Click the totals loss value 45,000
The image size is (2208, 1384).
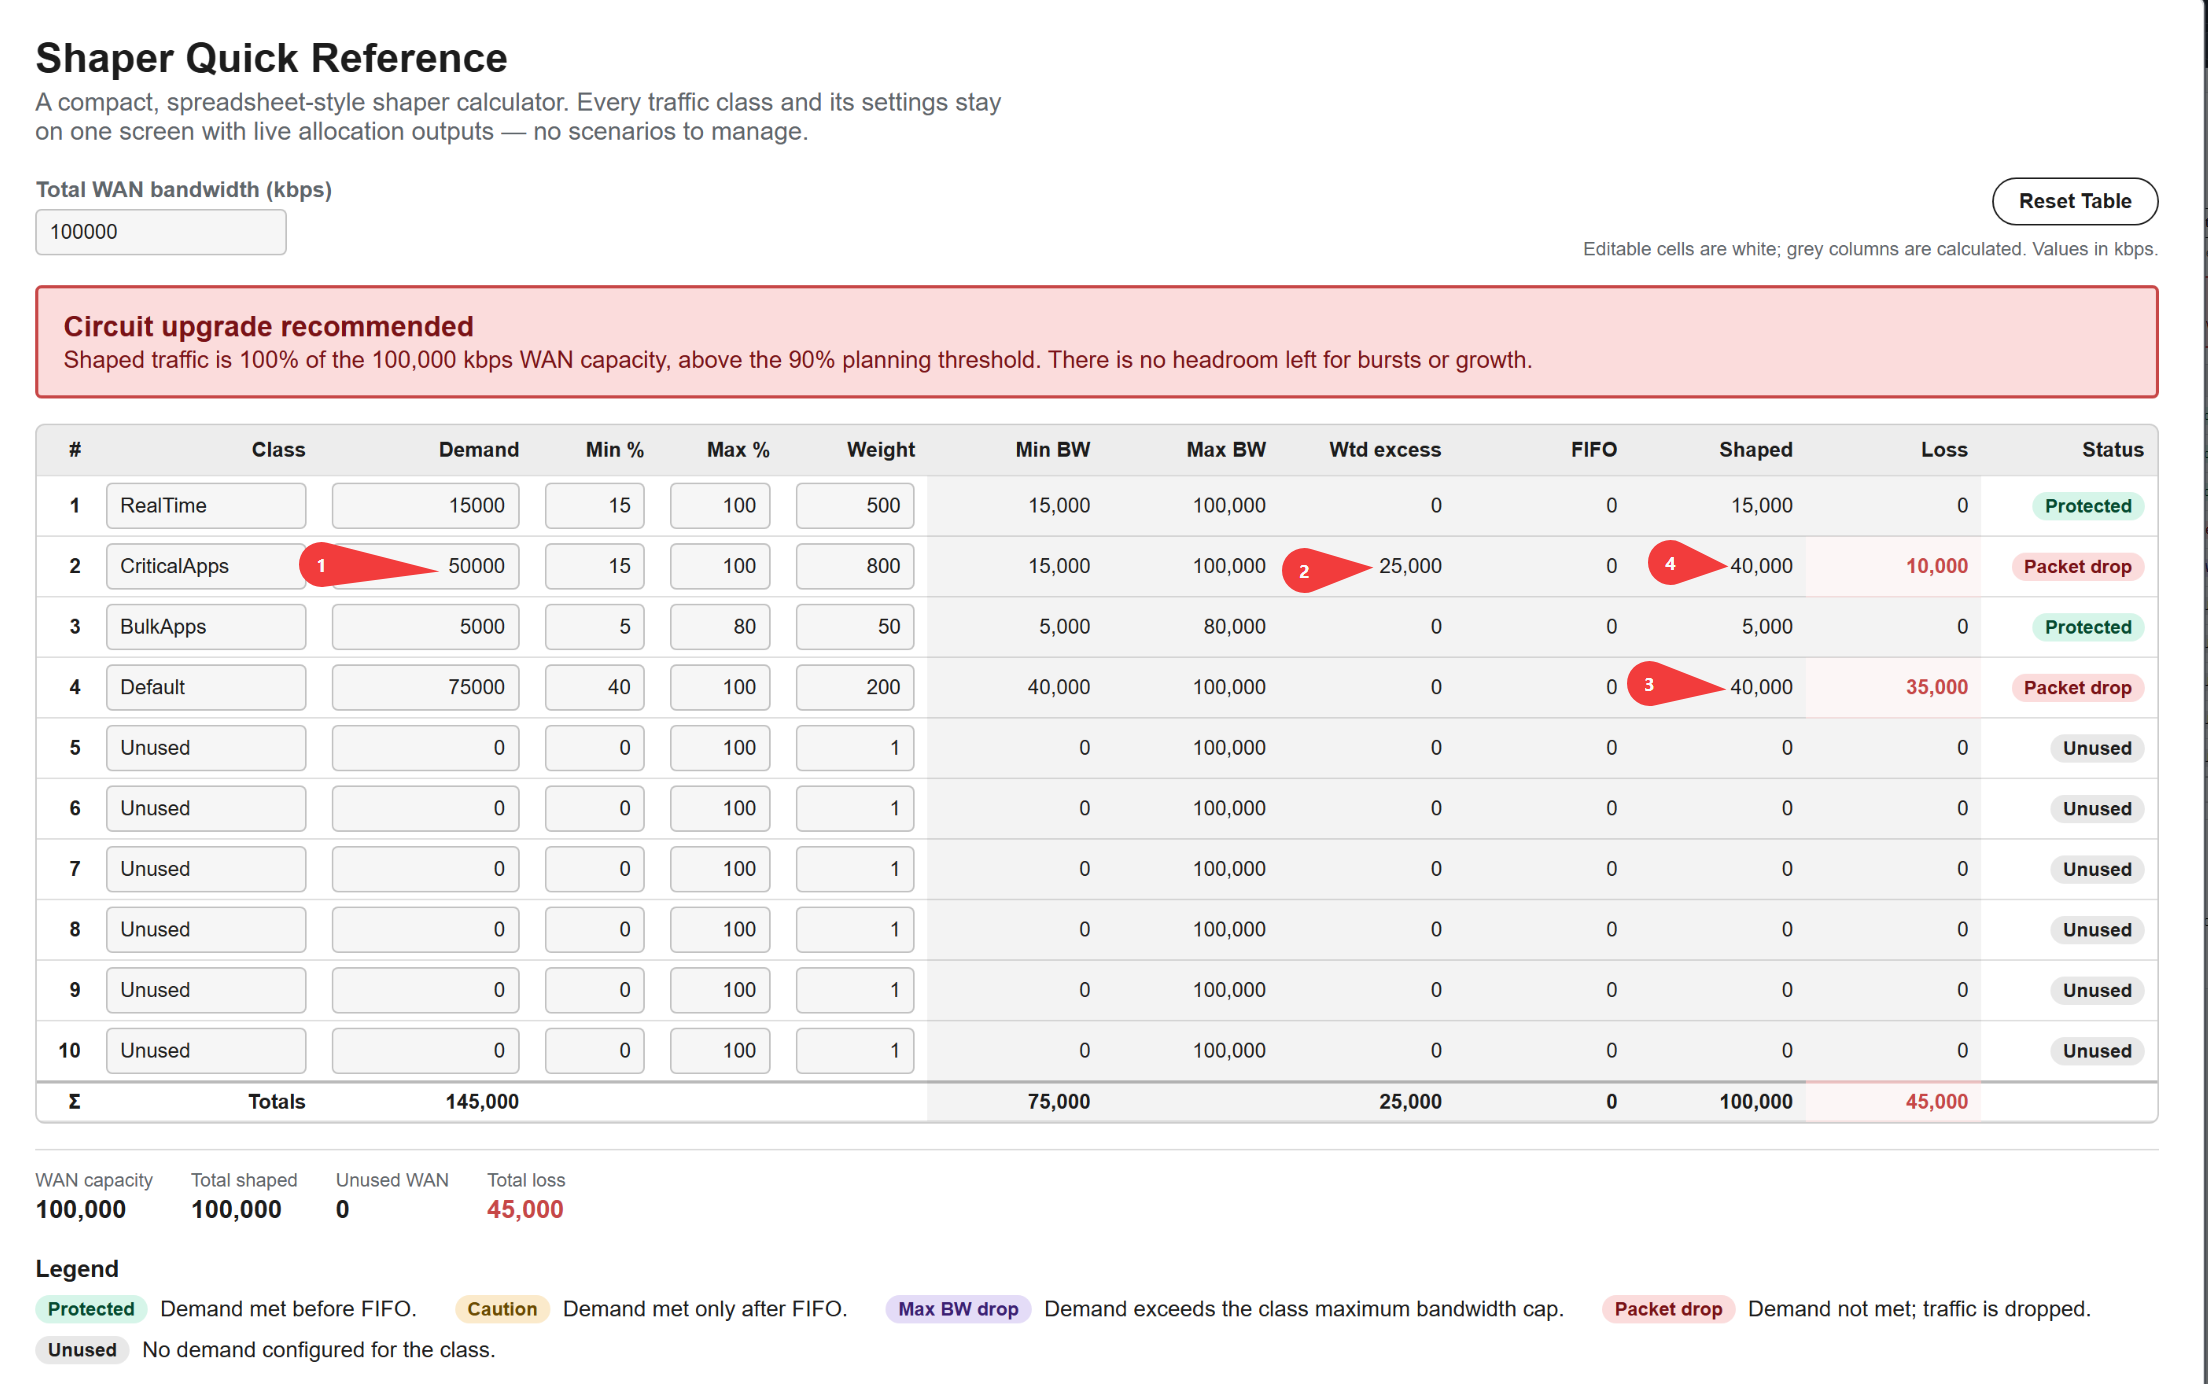click(1936, 1102)
